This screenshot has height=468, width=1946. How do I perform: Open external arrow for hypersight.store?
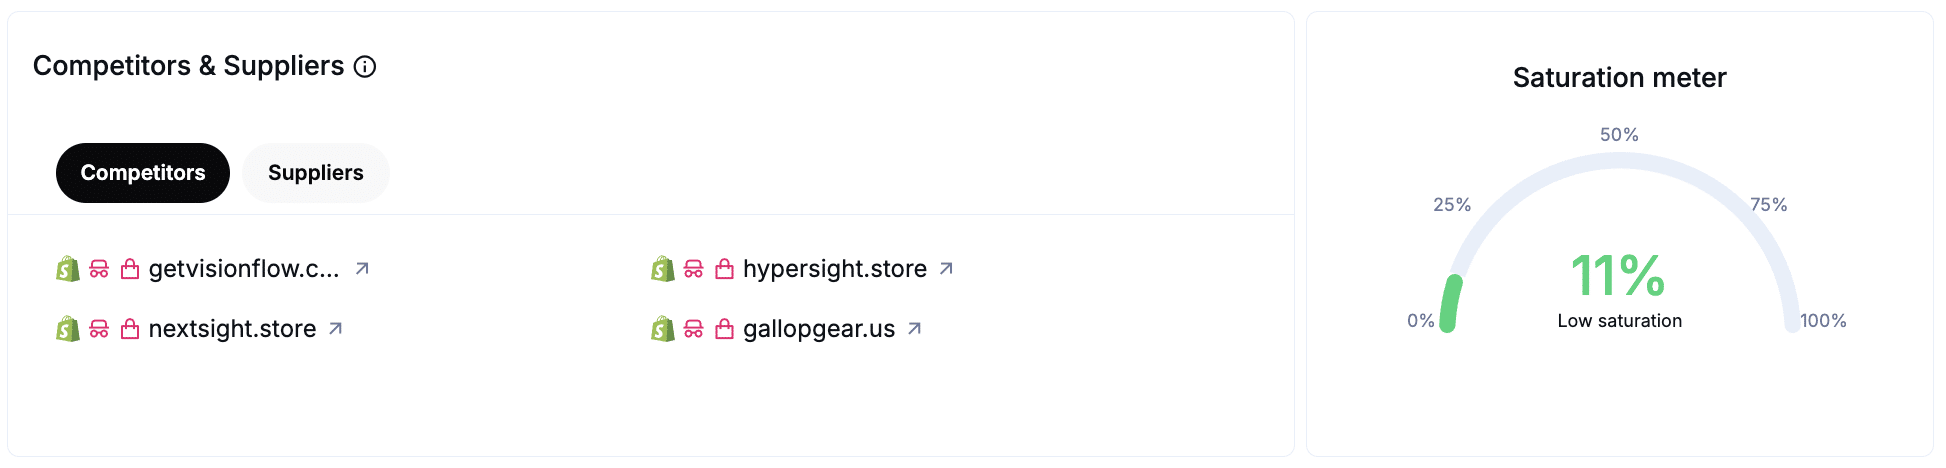(946, 269)
